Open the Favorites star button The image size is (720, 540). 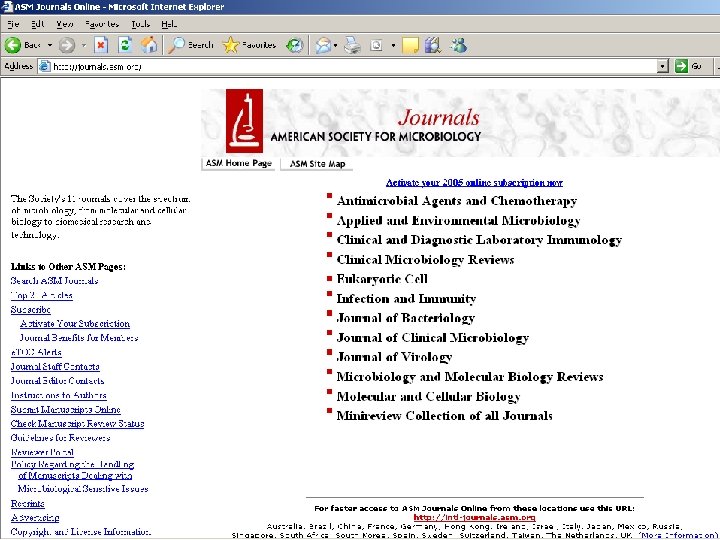coord(249,45)
